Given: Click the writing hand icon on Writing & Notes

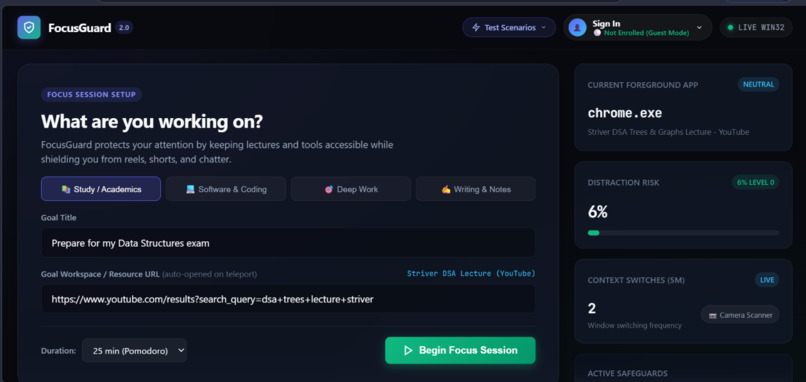Looking at the screenshot, I should (x=446, y=189).
